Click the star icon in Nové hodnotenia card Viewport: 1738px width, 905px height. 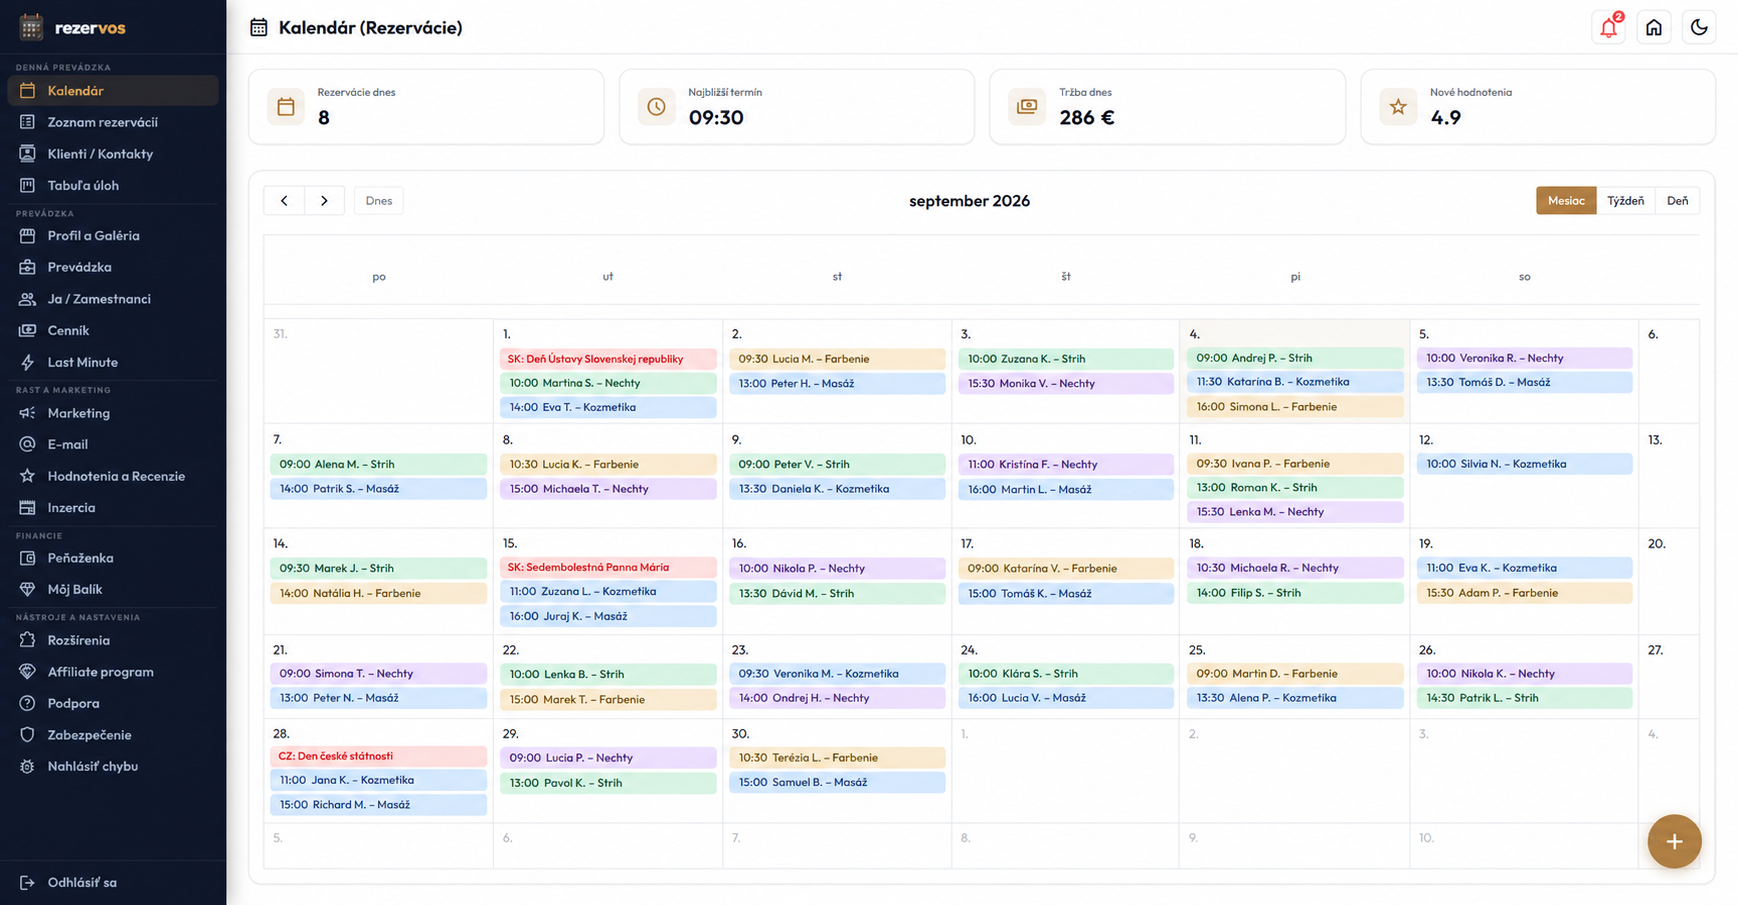coord(1398,107)
